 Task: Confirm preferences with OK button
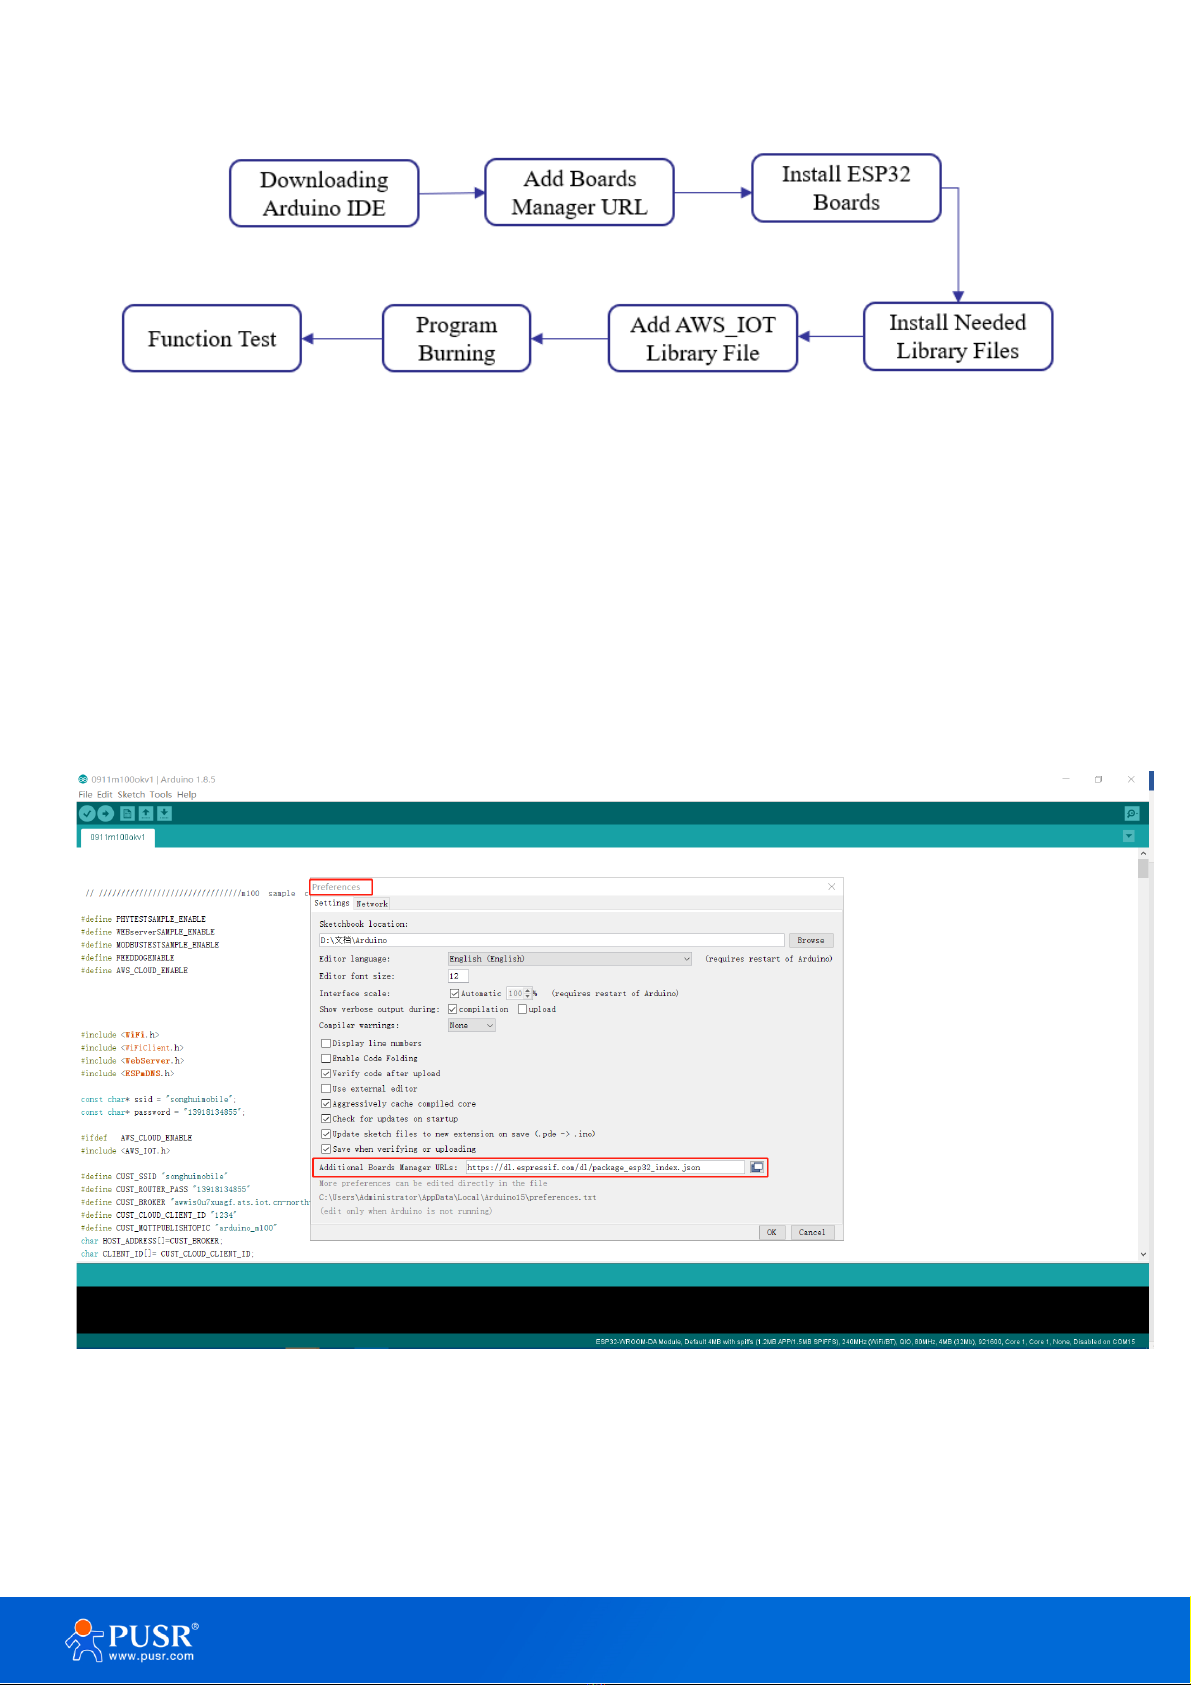point(771,1232)
